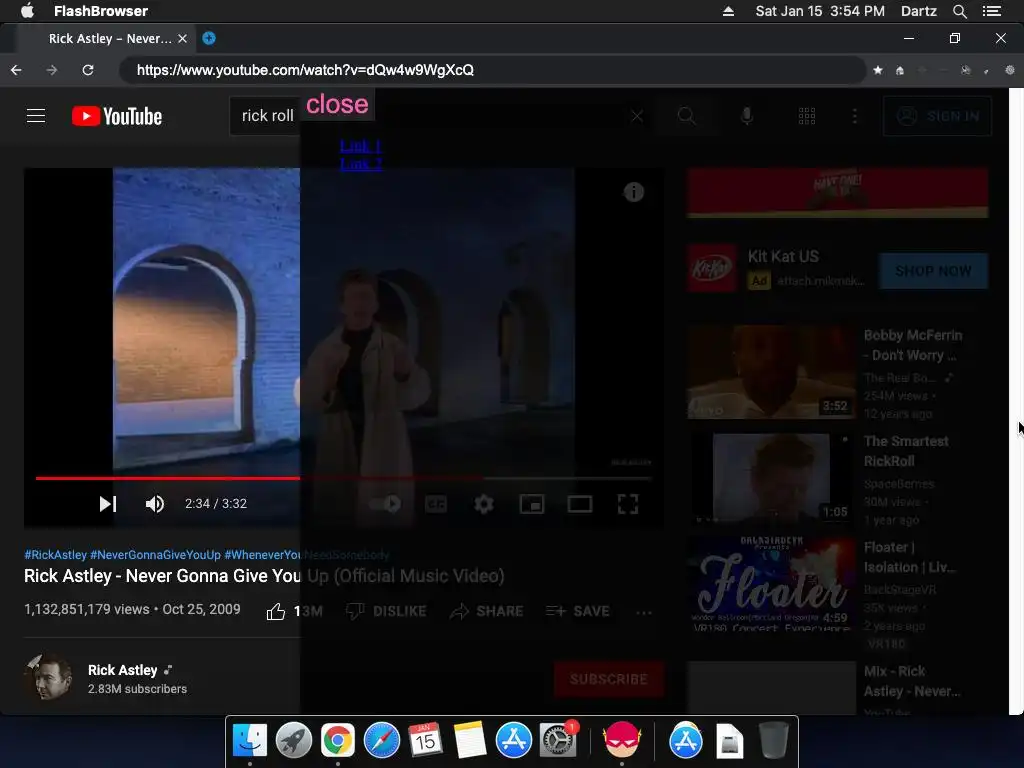Skip to the next video
The width and height of the screenshot is (1024, 768).
click(x=108, y=504)
